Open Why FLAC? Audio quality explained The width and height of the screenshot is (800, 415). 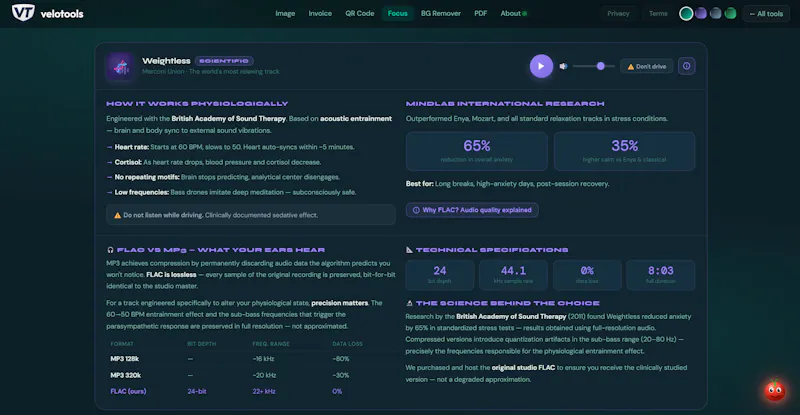[x=472, y=210]
